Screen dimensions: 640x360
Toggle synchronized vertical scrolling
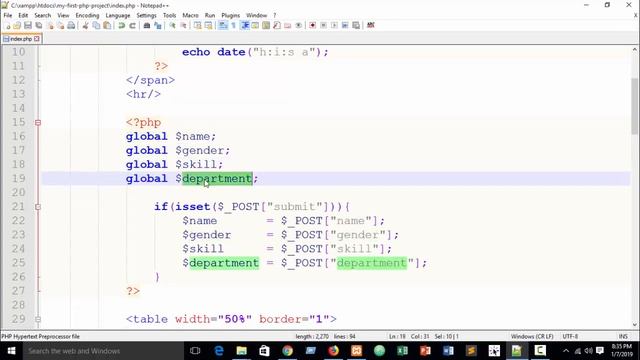[198, 25]
